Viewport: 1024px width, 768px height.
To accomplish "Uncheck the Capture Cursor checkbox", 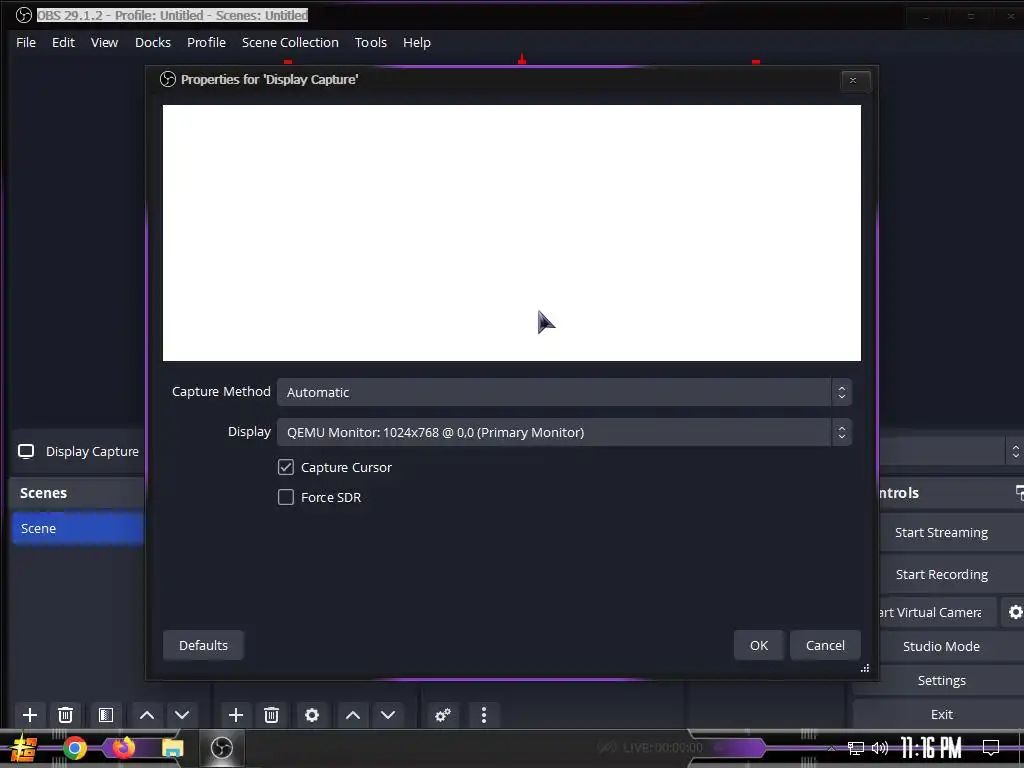I will (285, 467).
